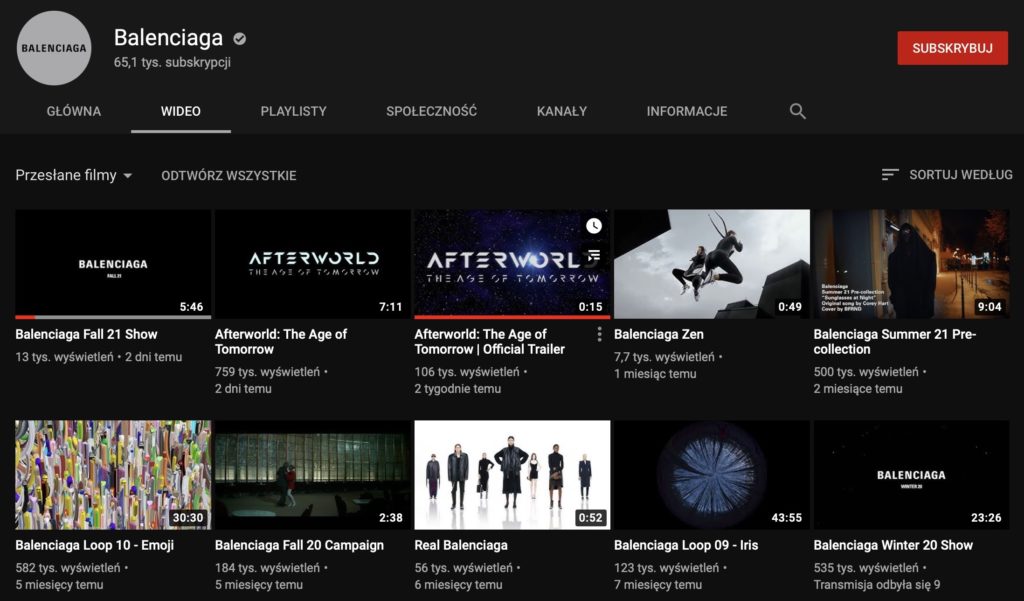Click the Afterworld trailer red progress bar
The width and height of the screenshot is (1024, 601).
512,317
